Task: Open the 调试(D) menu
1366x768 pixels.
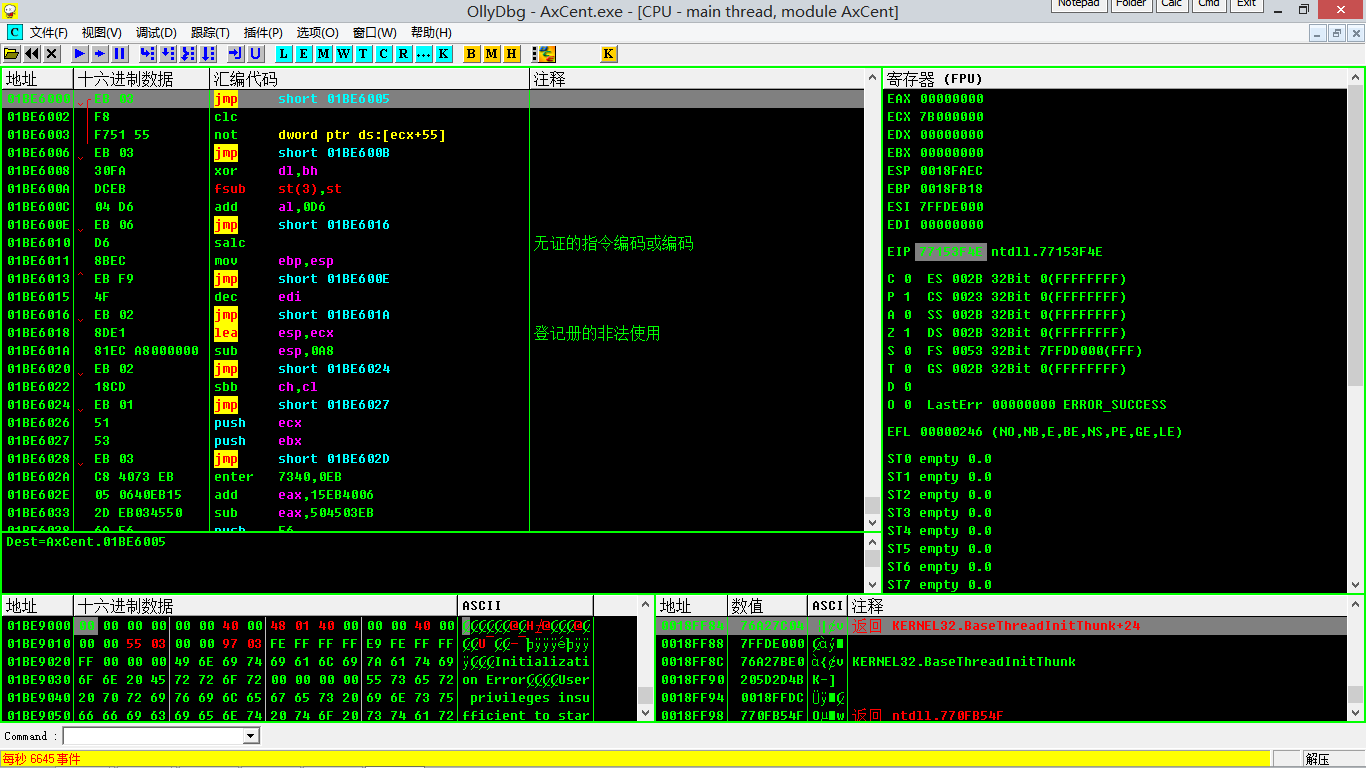Action: pos(156,33)
